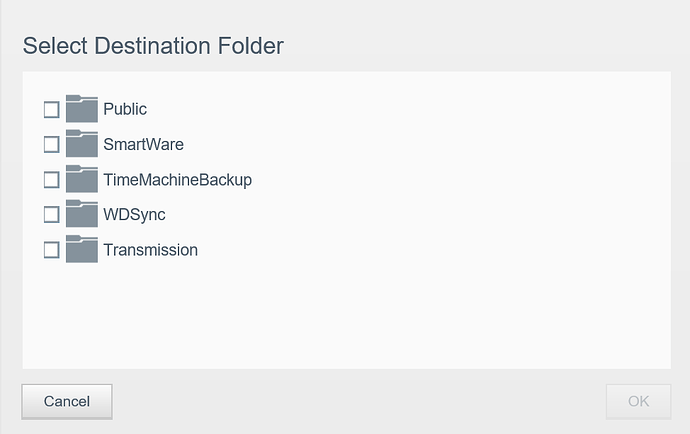Tick the SmartWare checkbox

pyautogui.click(x=52, y=144)
